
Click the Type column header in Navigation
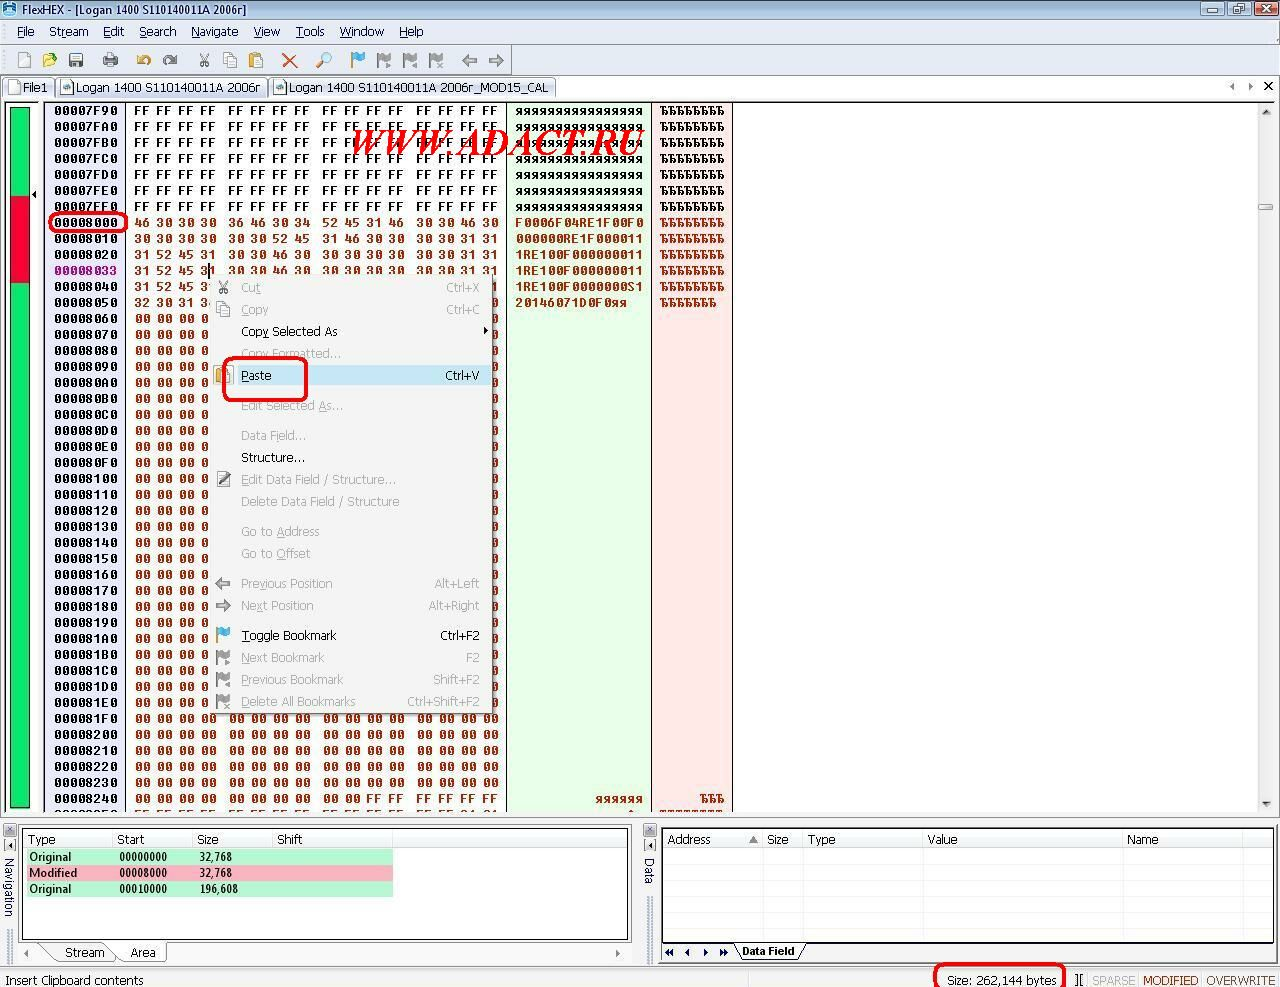tap(68, 839)
